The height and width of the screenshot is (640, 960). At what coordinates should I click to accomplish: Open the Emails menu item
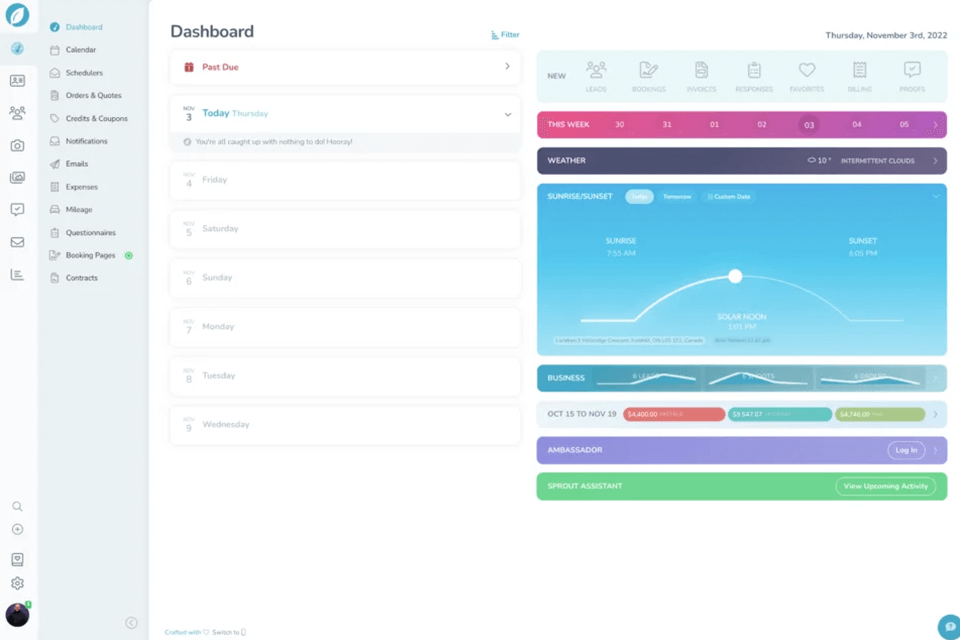pyautogui.click(x=77, y=164)
